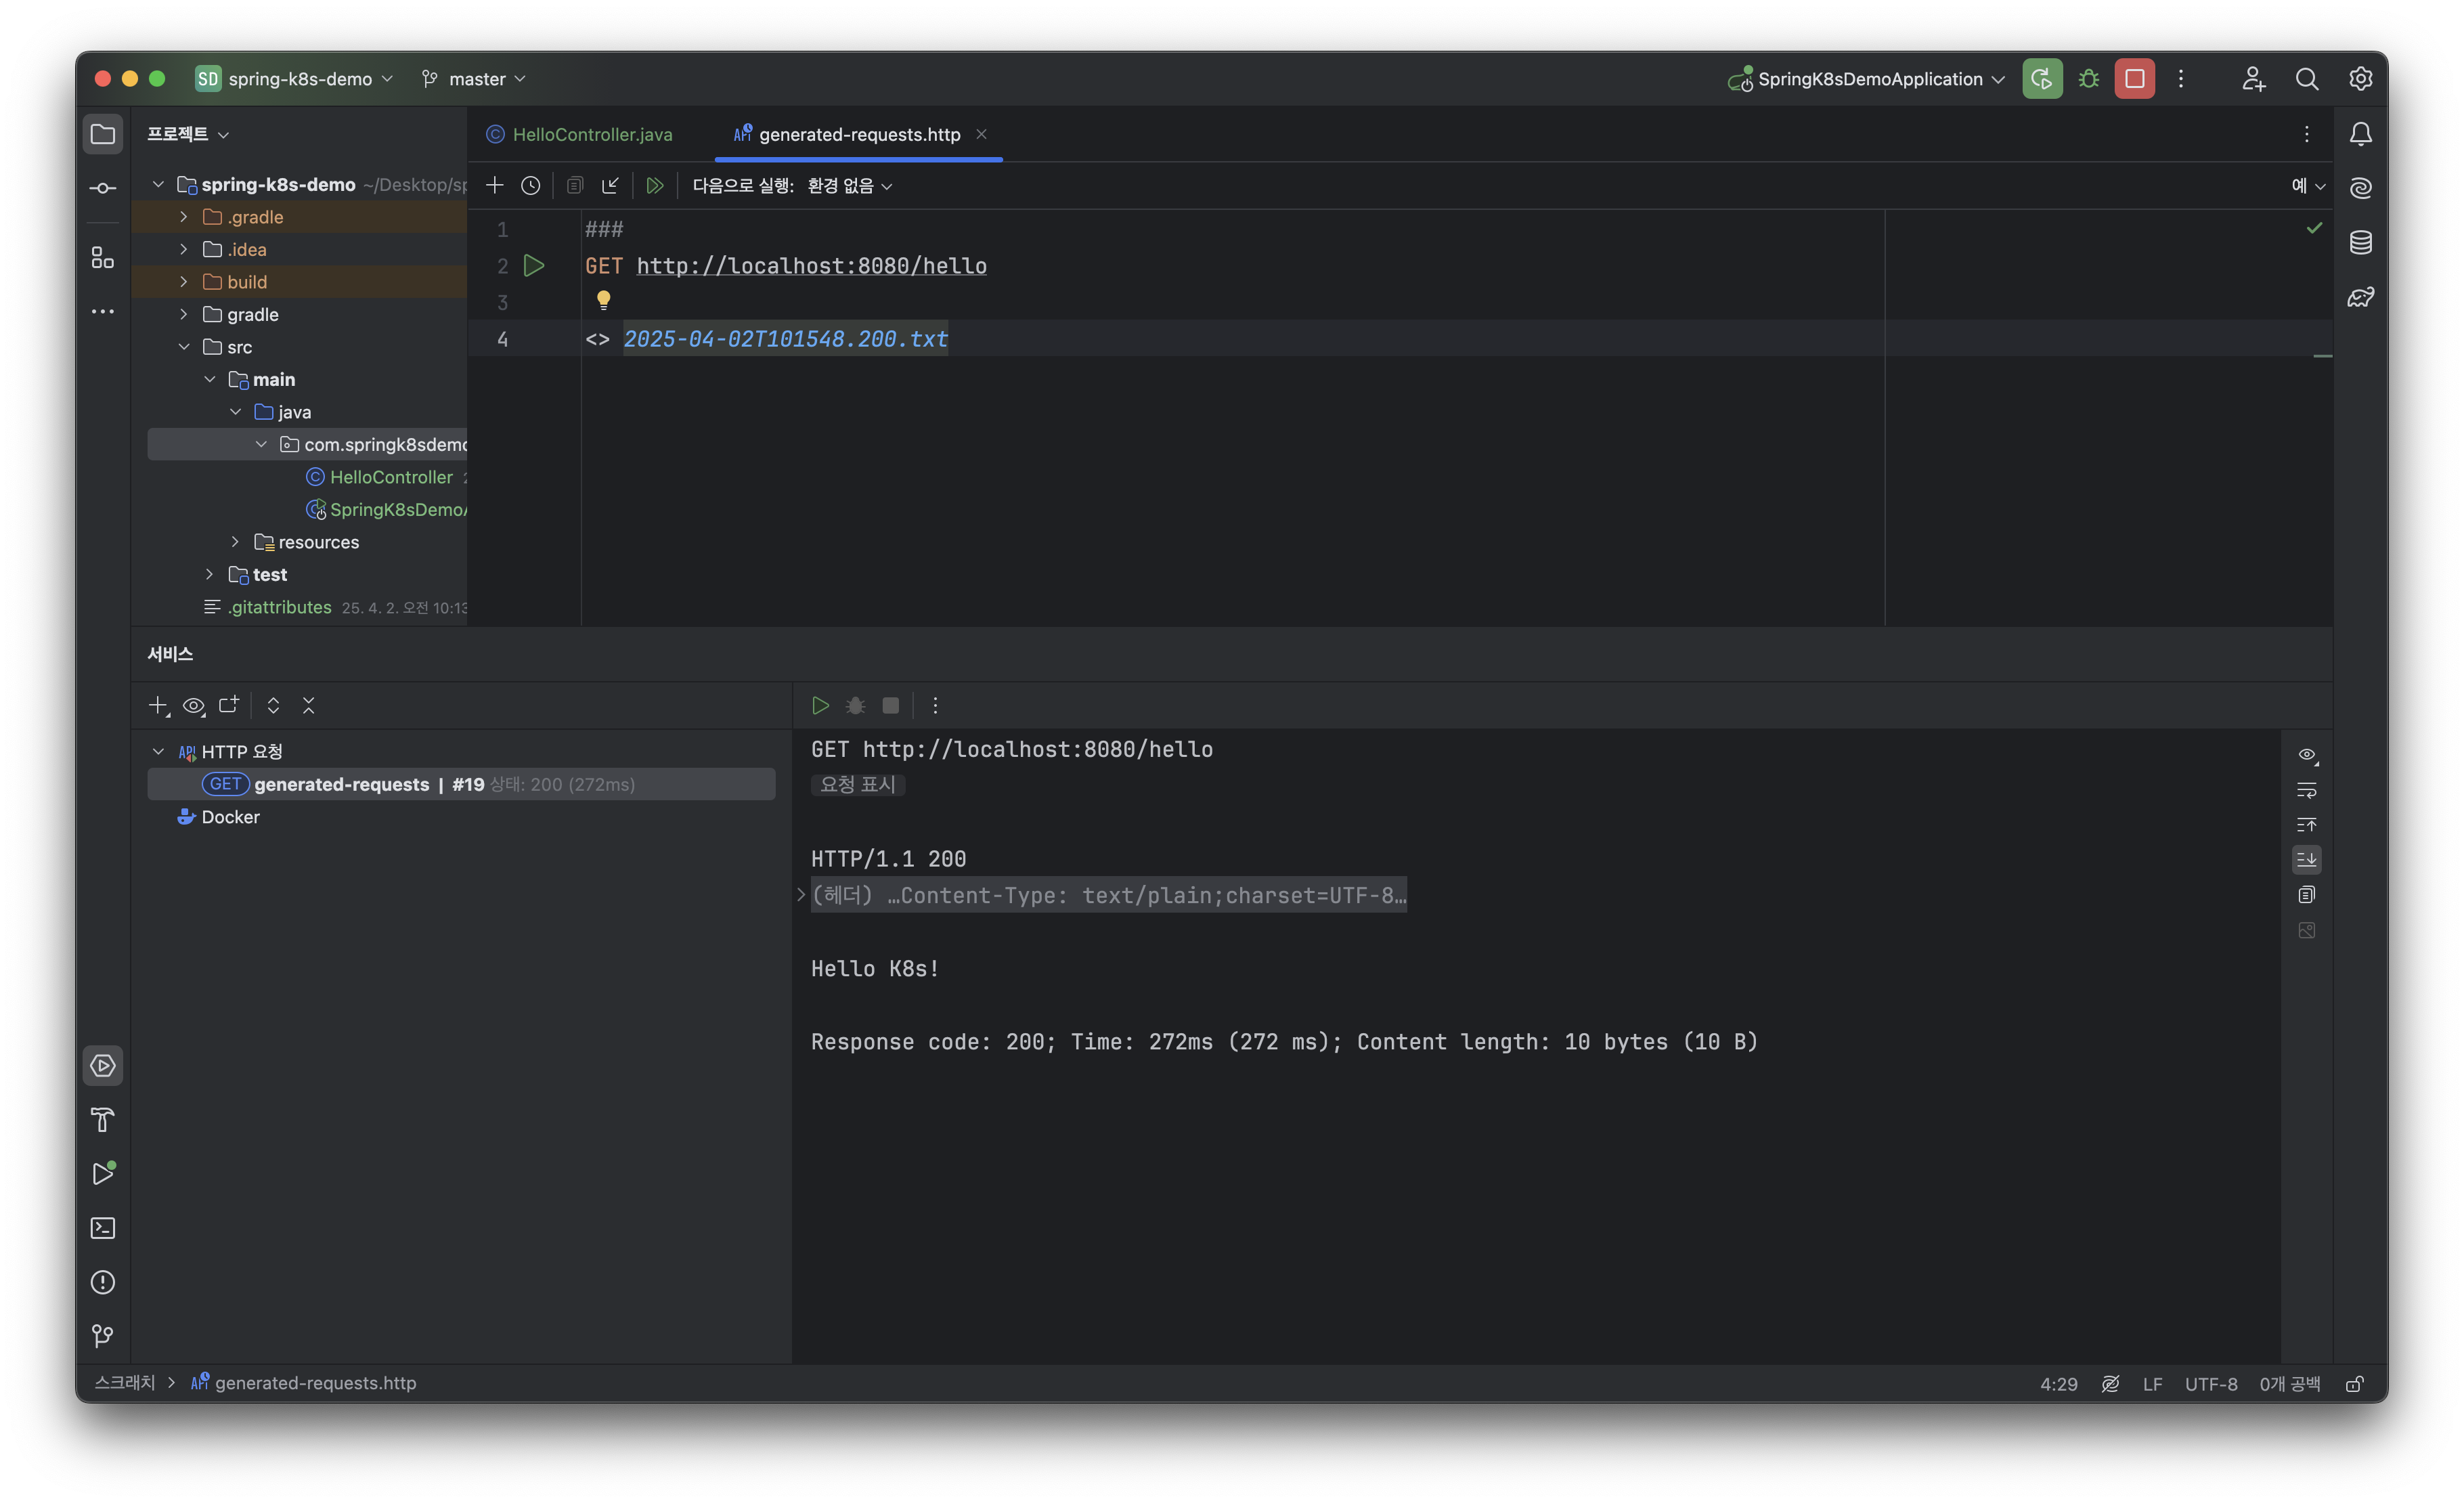Open the Git tool window

103,1336
